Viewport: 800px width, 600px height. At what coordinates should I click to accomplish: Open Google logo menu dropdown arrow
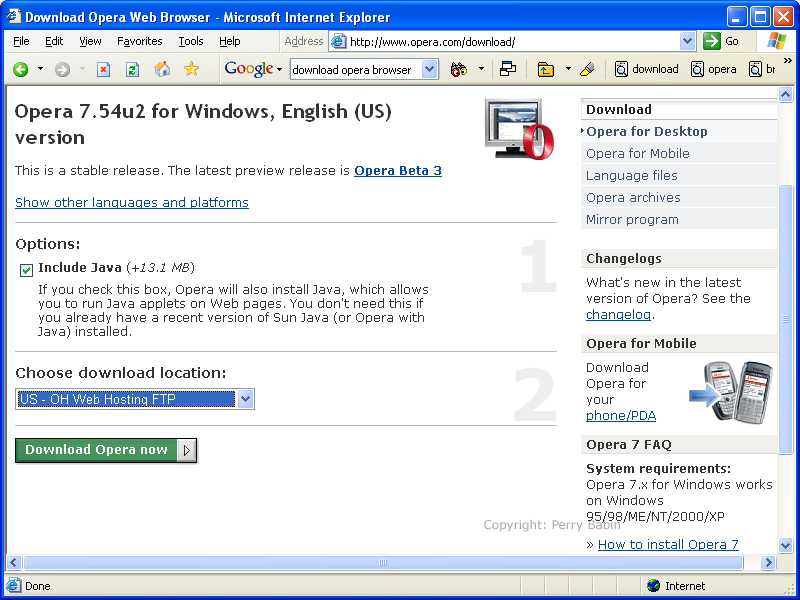tap(279, 69)
